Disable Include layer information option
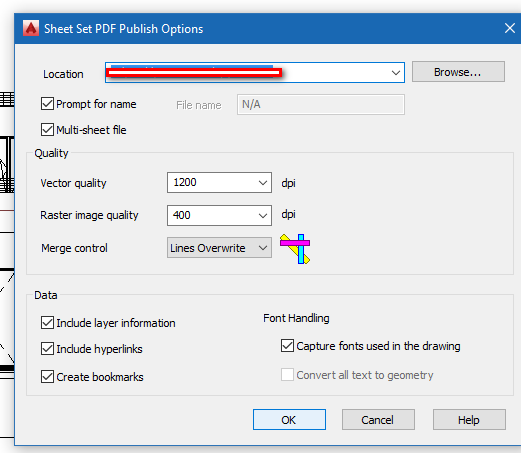Viewport: 521px width, 453px height. [x=47, y=323]
